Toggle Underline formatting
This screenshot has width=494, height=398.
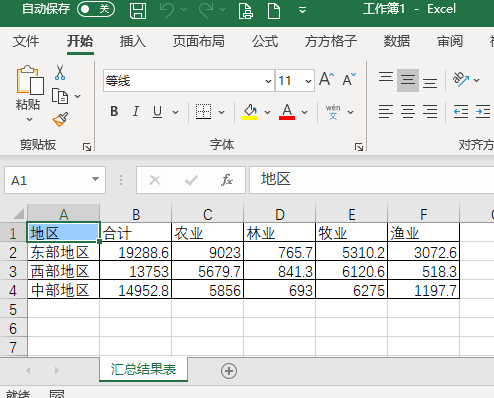pyautogui.click(x=157, y=112)
